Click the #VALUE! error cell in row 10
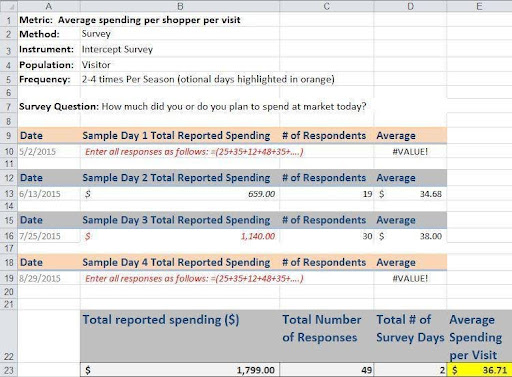Screen dimensions: 512x377 pyautogui.click(x=410, y=151)
